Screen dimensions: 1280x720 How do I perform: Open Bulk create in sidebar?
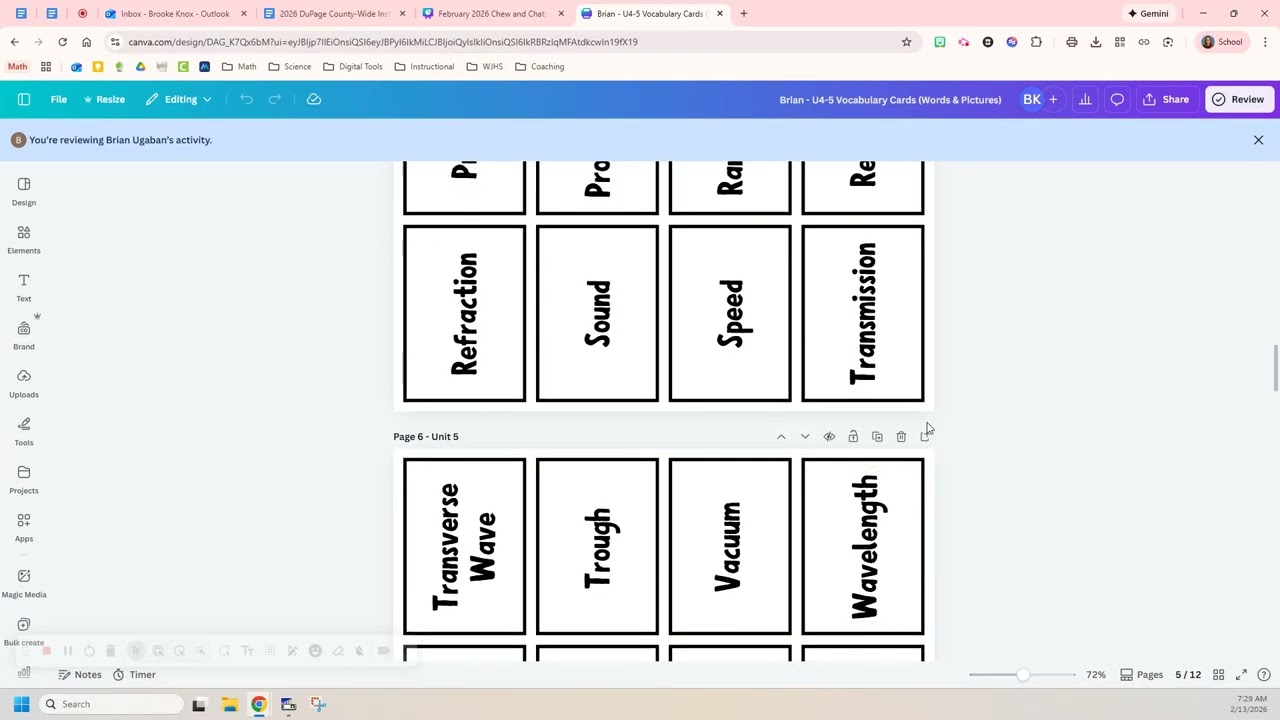[24, 631]
